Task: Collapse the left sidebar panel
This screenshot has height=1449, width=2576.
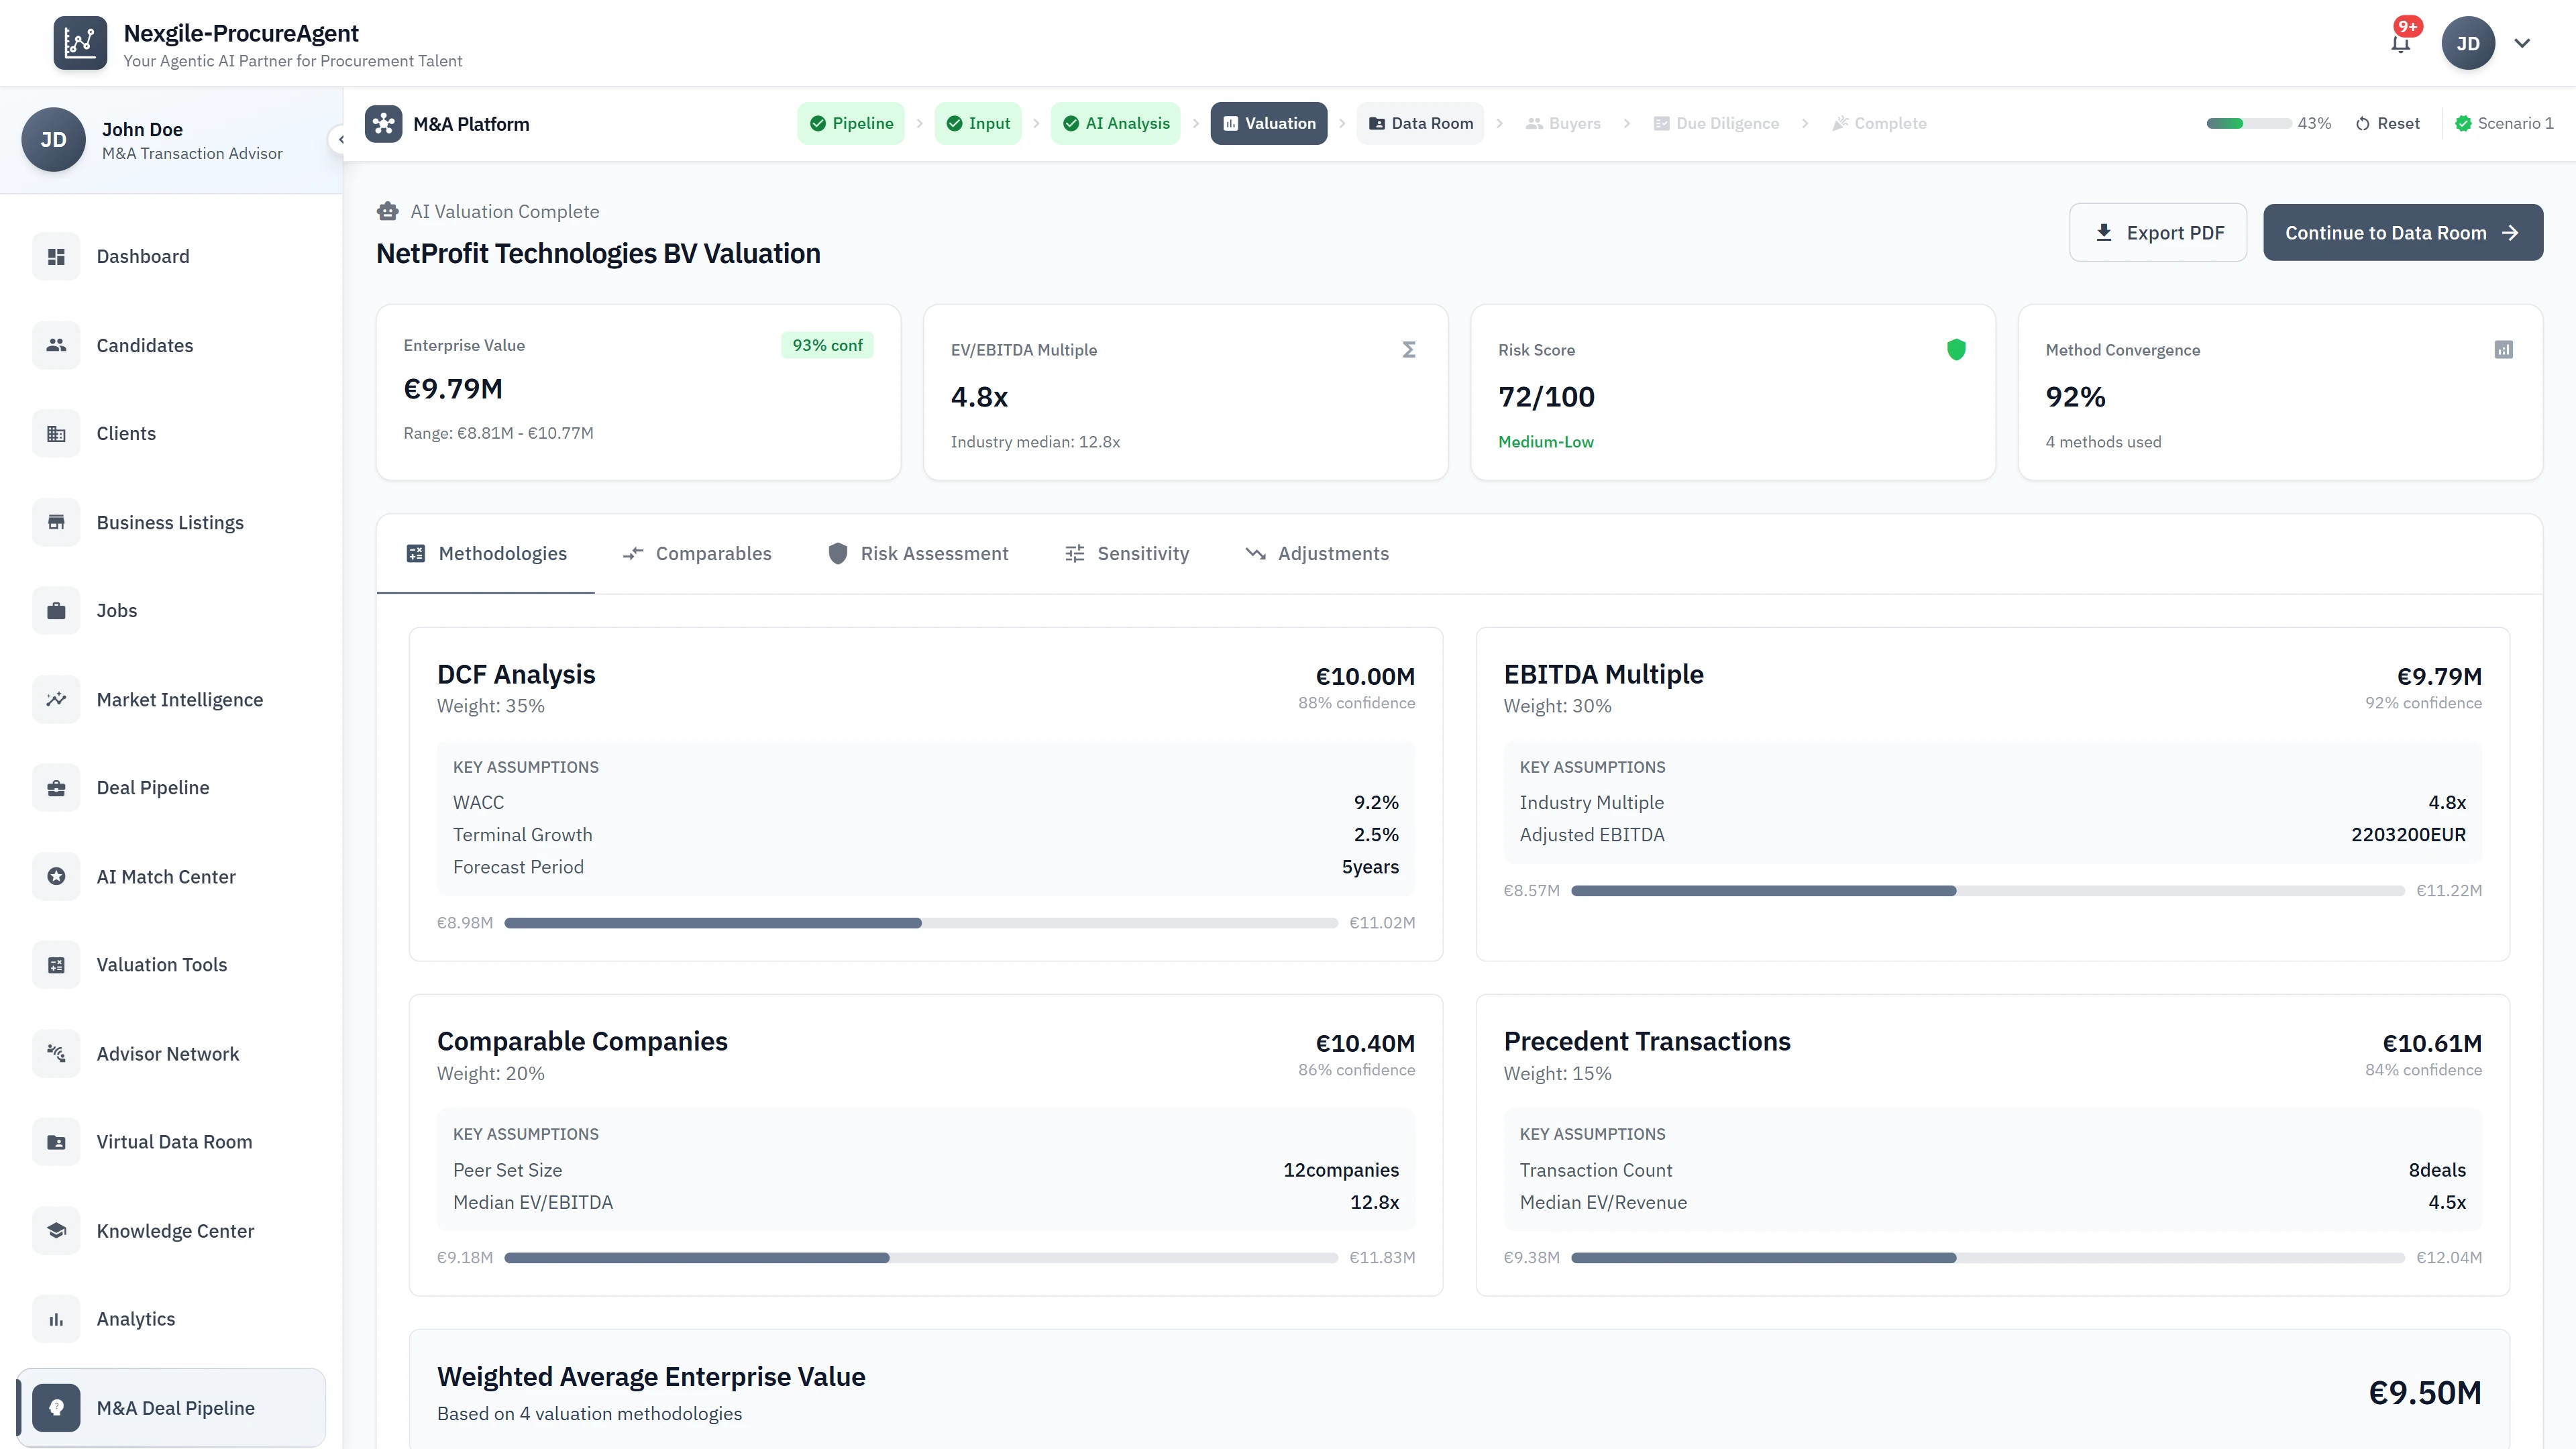Action: pyautogui.click(x=341, y=139)
